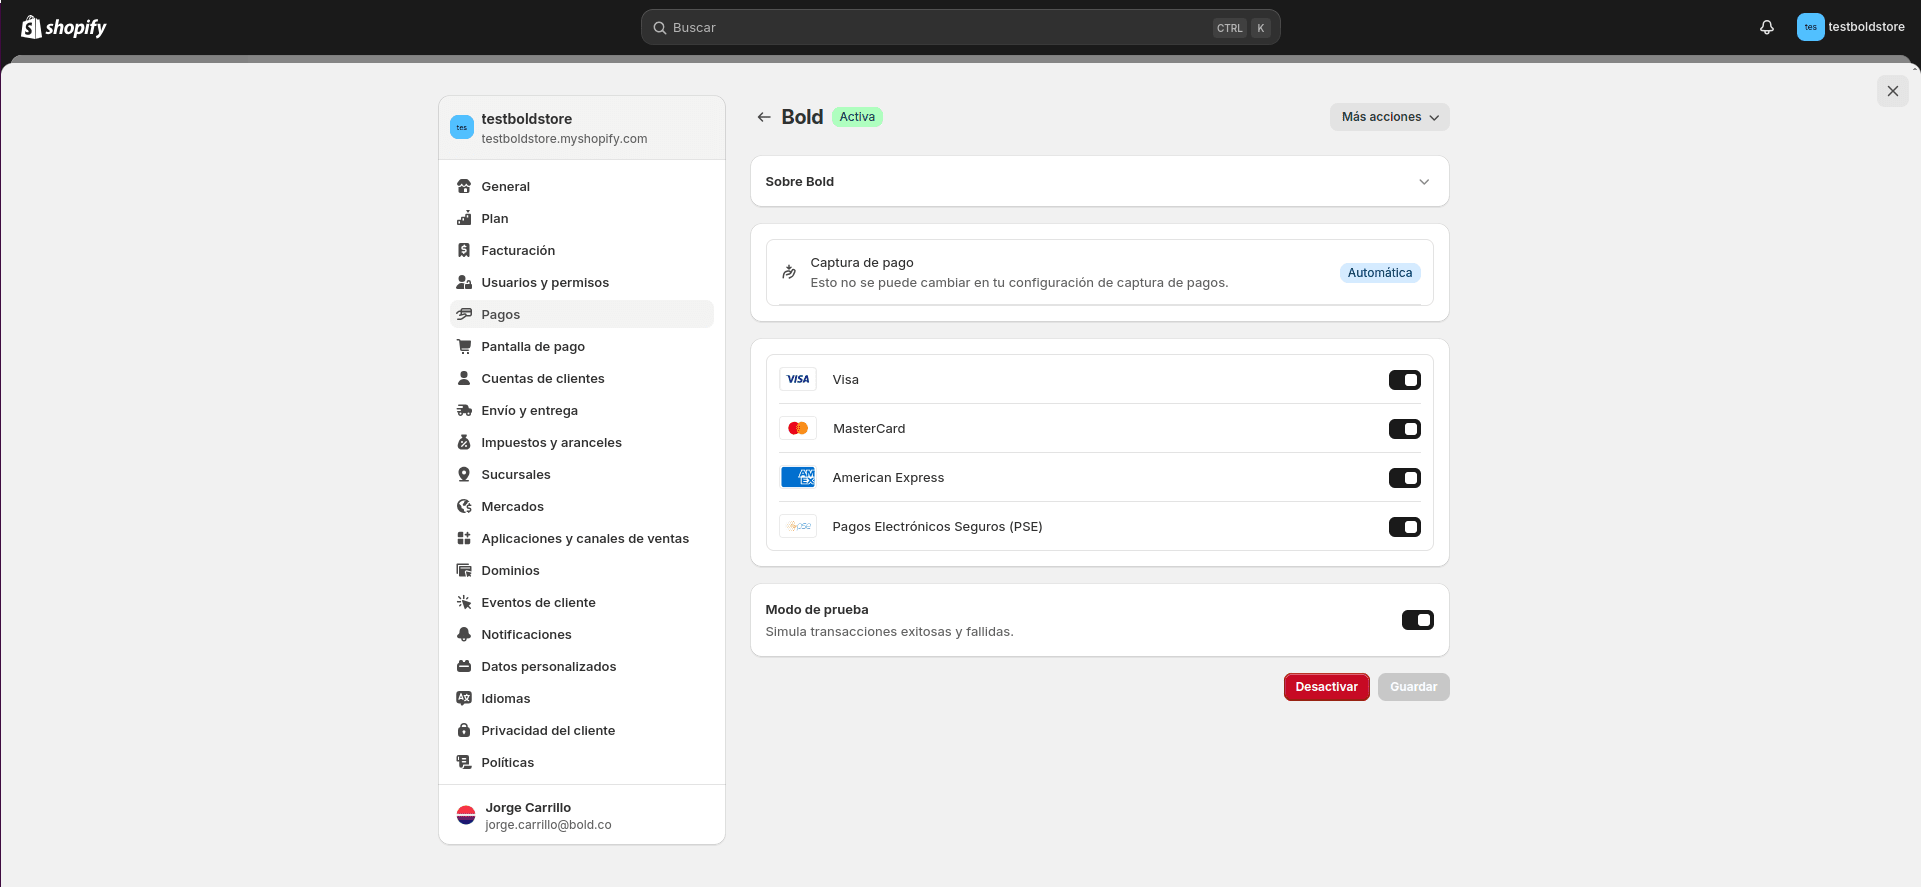Screen dimensions: 1921x887
Task: Open Usuarios y permisos section
Action: coord(545,283)
